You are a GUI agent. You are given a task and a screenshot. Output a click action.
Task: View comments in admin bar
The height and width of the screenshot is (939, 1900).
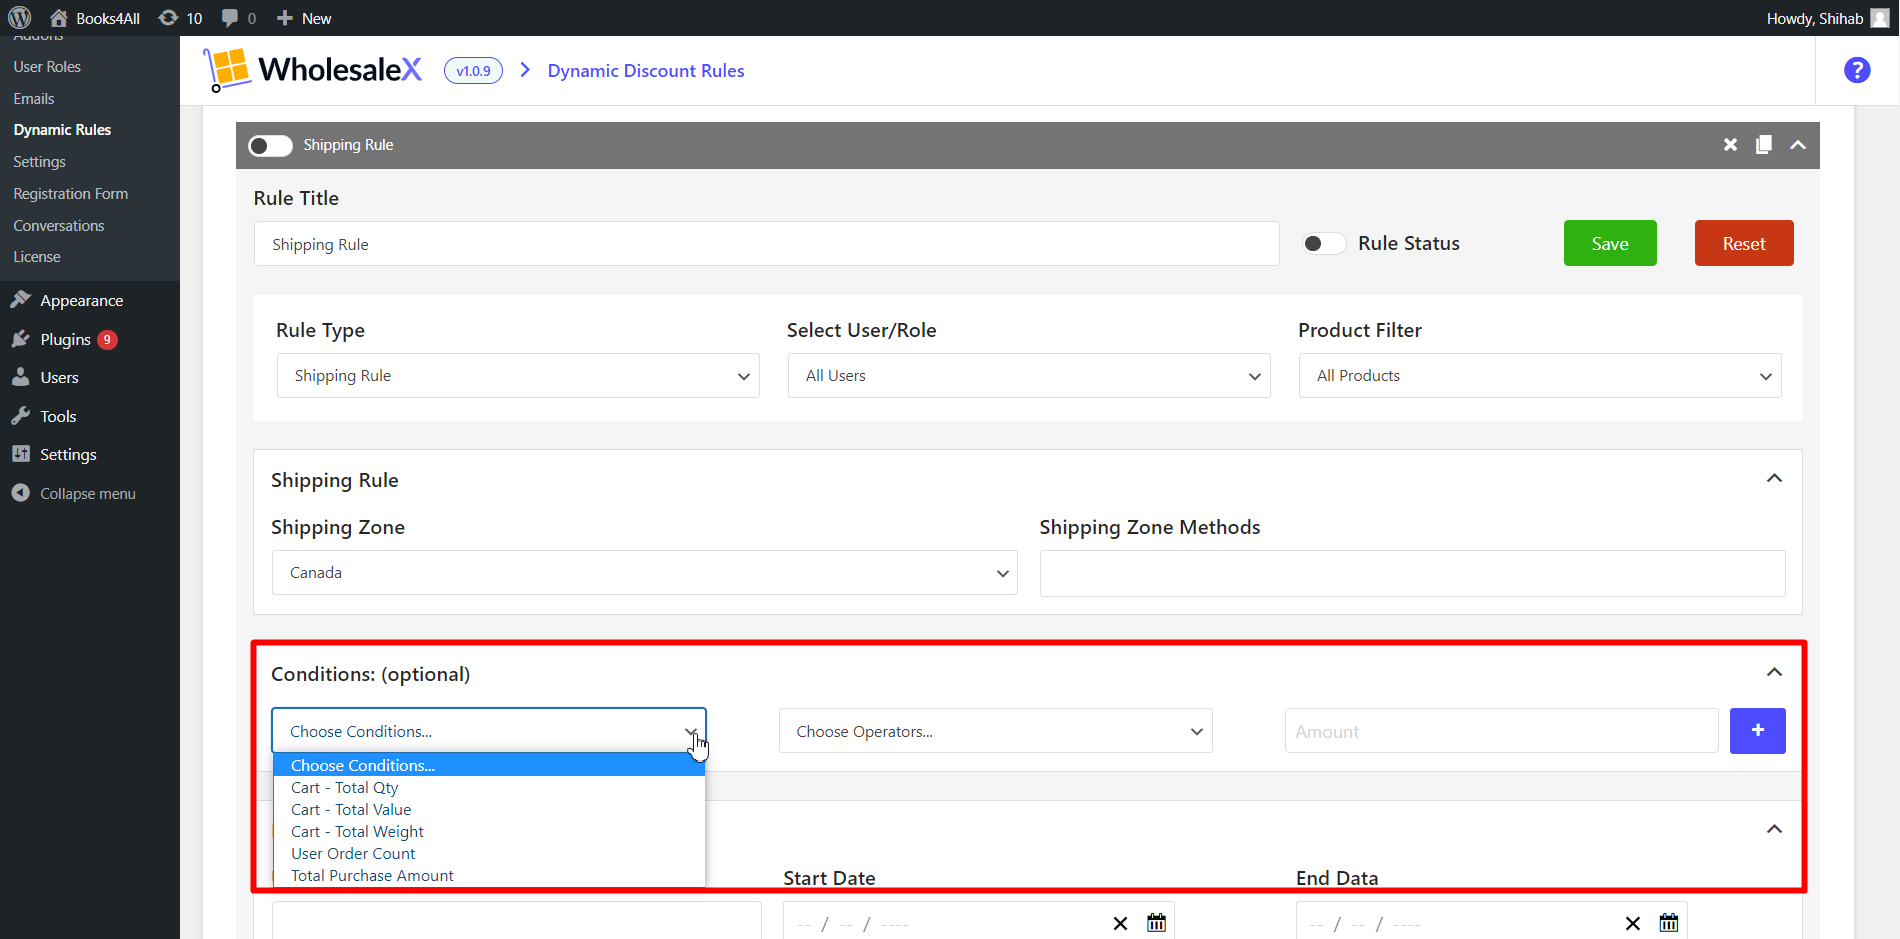pyautogui.click(x=239, y=18)
